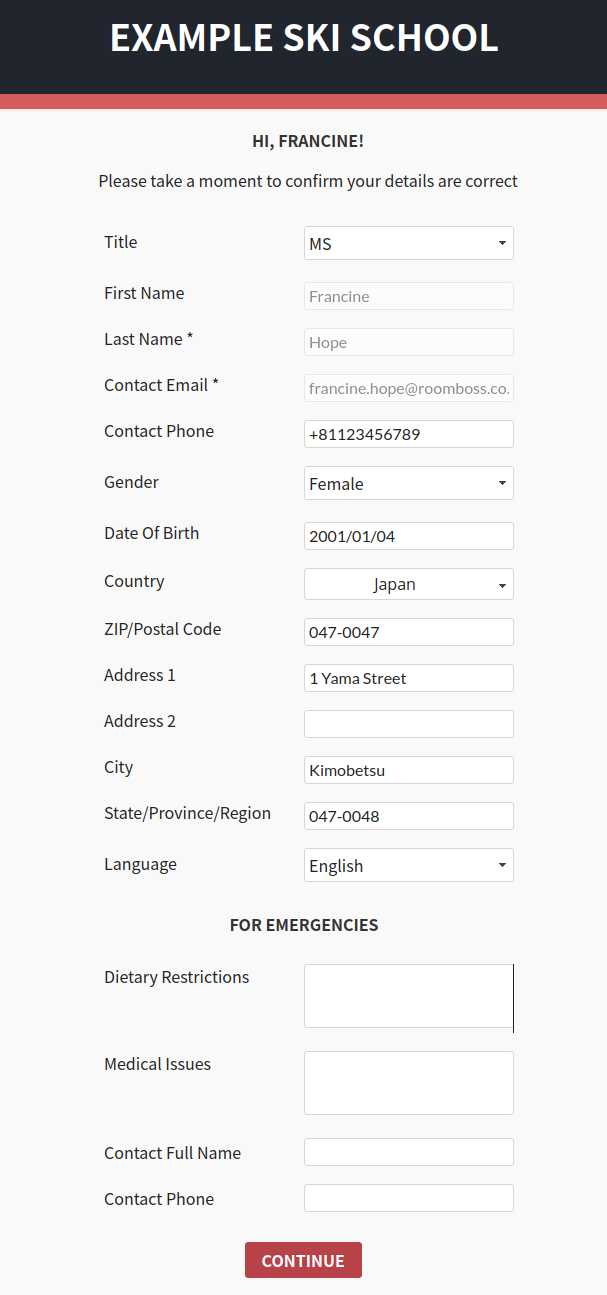Open the Title dropdown showing MS
The image size is (607, 1295).
(x=408, y=243)
